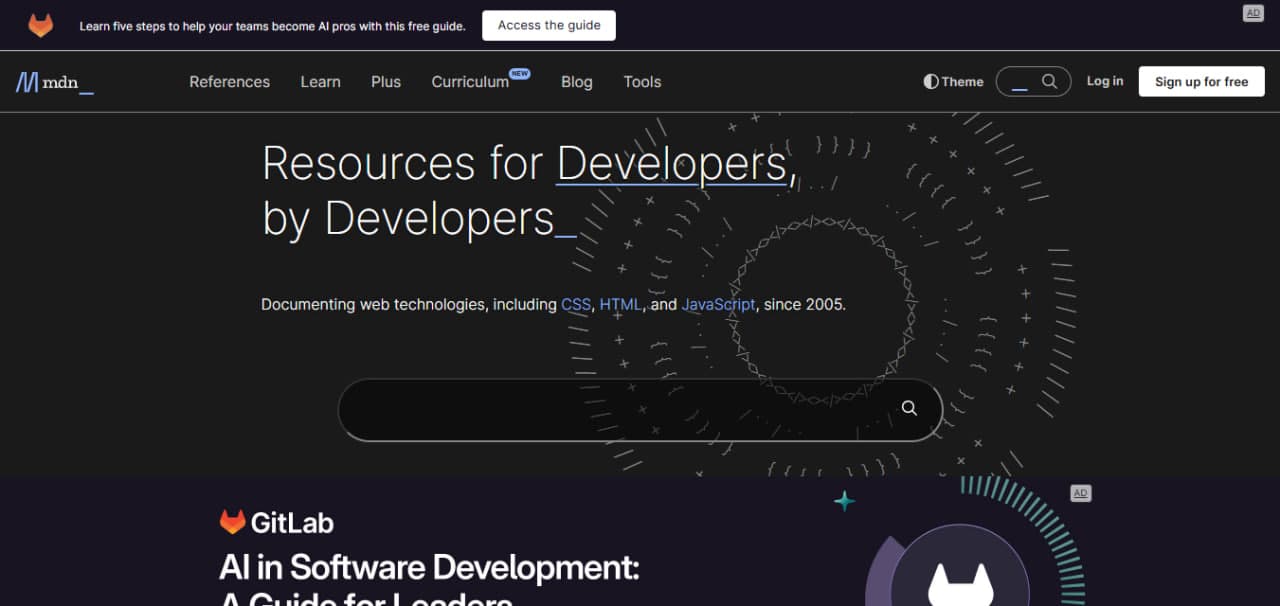The image size is (1280, 606).
Task: Open the Learn menu
Action: point(320,82)
